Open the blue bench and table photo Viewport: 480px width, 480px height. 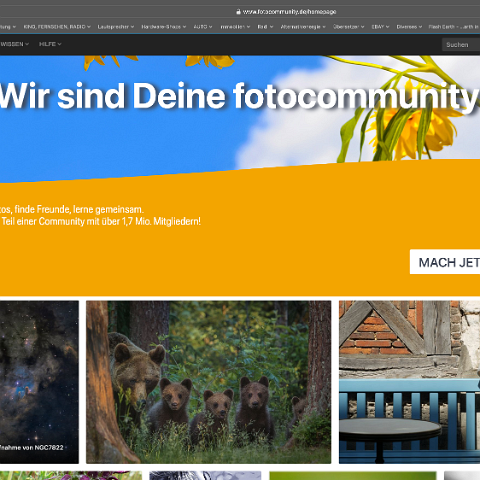click(409, 382)
